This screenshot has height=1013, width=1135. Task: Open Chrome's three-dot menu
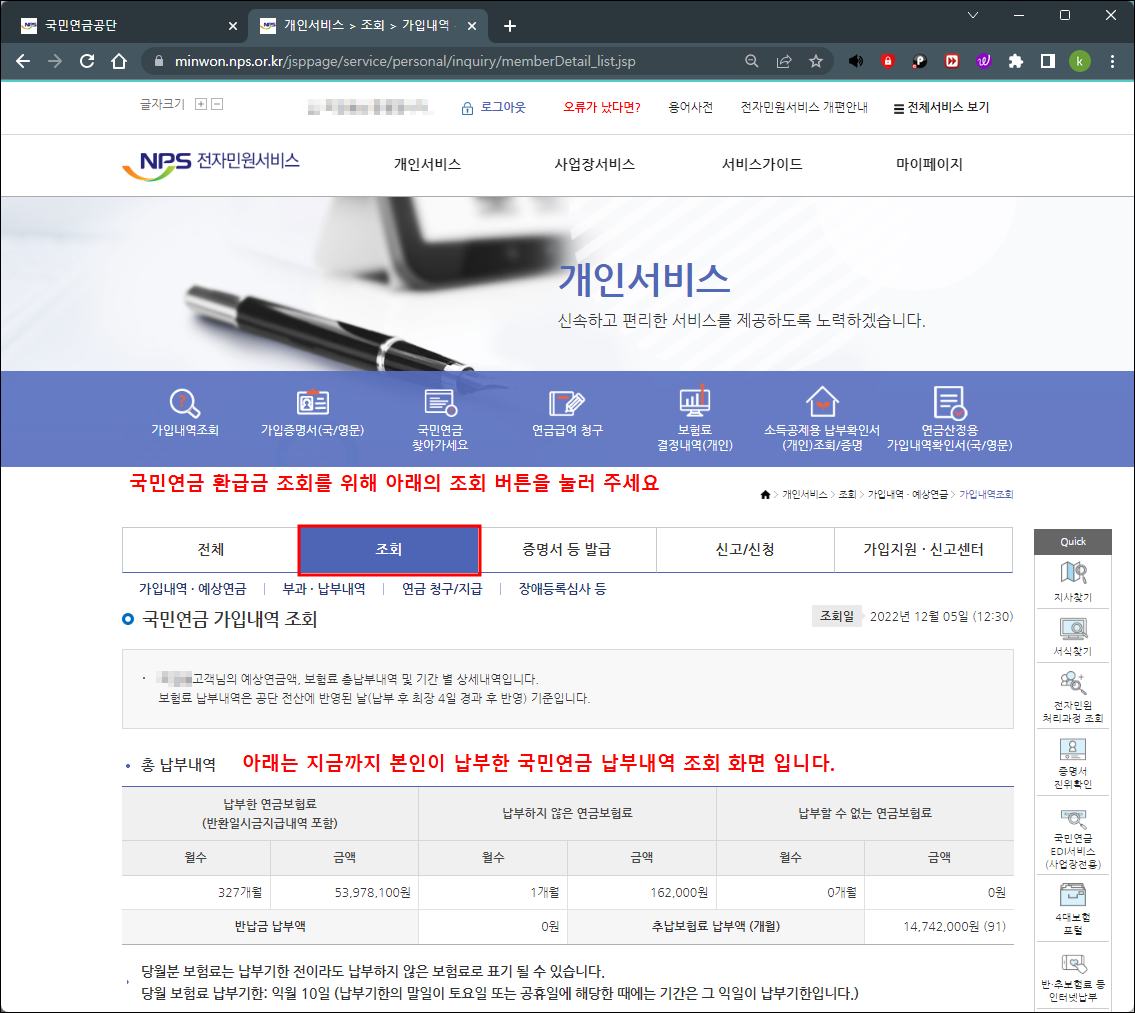1112,61
